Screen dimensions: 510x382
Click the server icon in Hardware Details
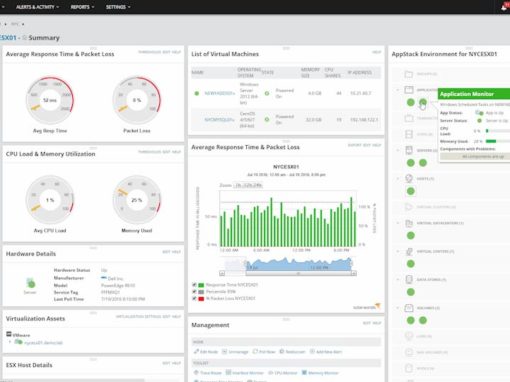tap(30, 283)
